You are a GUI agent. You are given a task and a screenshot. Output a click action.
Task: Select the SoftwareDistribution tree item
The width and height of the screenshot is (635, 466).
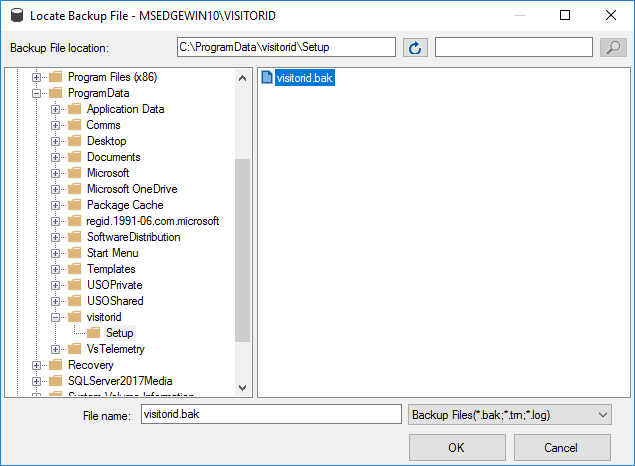133,237
